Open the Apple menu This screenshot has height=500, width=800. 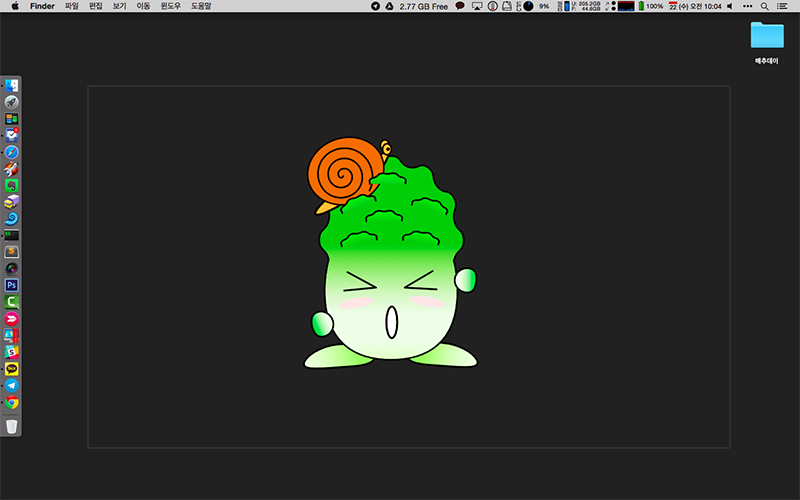(x=15, y=6)
